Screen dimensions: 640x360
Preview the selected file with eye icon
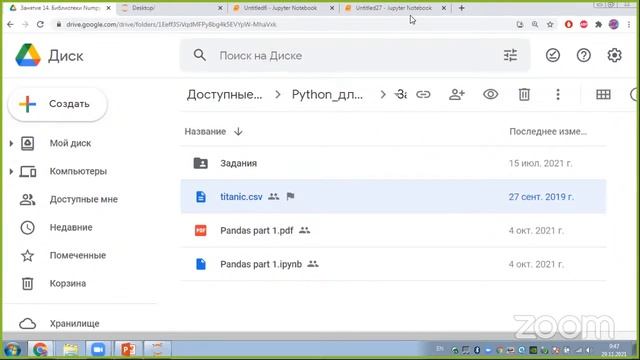pyautogui.click(x=491, y=95)
